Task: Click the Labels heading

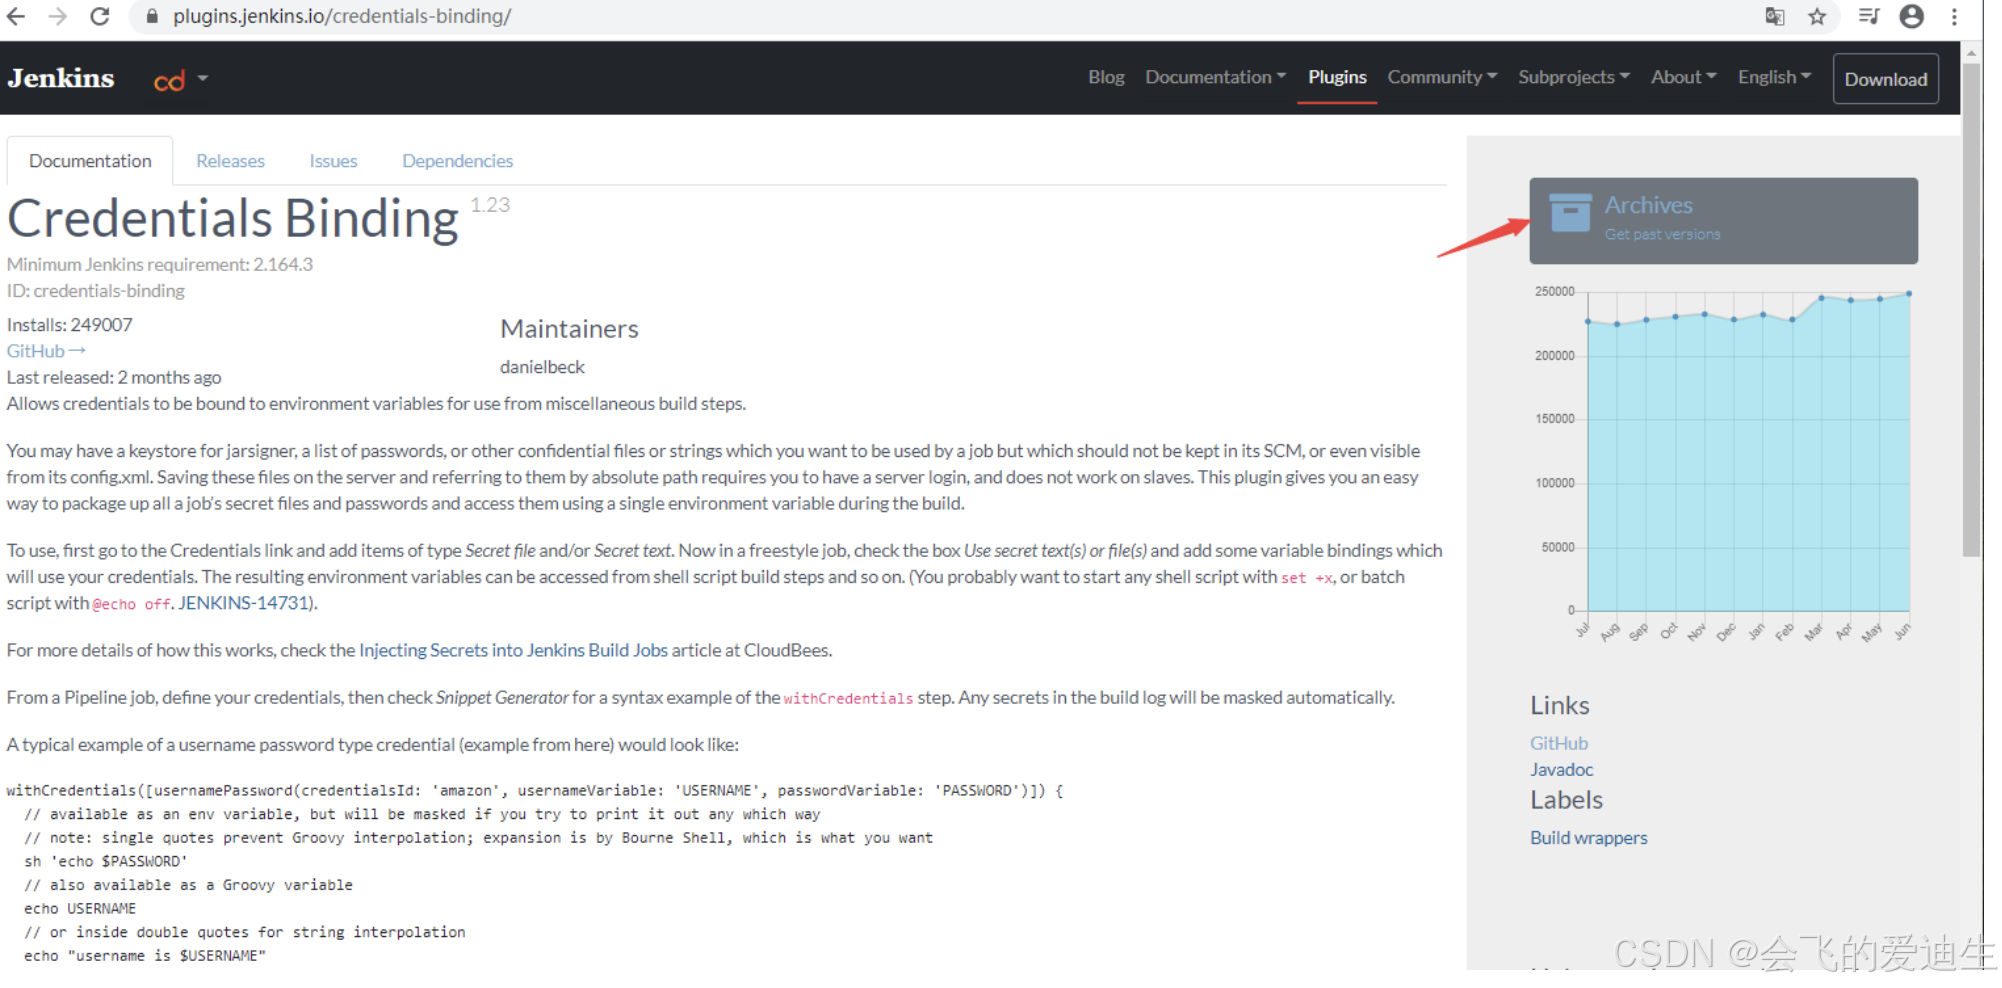Action: (x=1566, y=800)
